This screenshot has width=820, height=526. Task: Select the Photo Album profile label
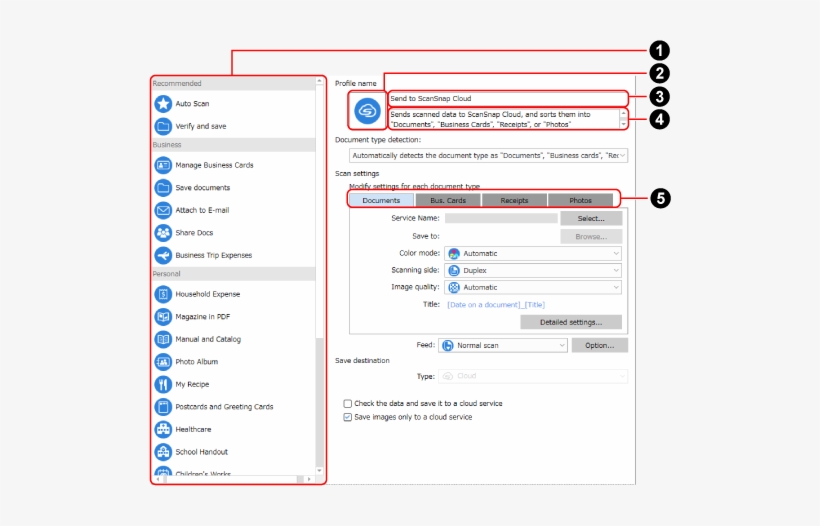[197, 361]
